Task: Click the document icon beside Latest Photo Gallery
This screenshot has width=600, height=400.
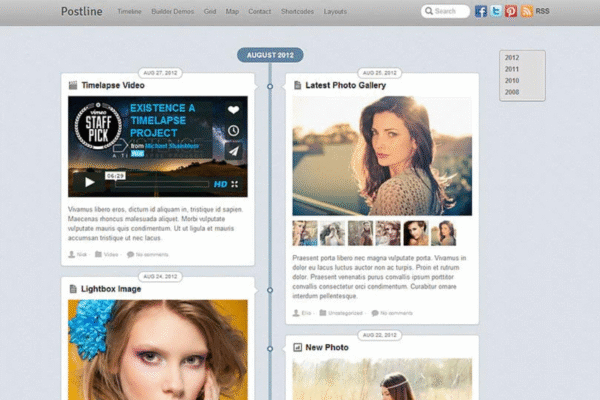Action: (297, 85)
